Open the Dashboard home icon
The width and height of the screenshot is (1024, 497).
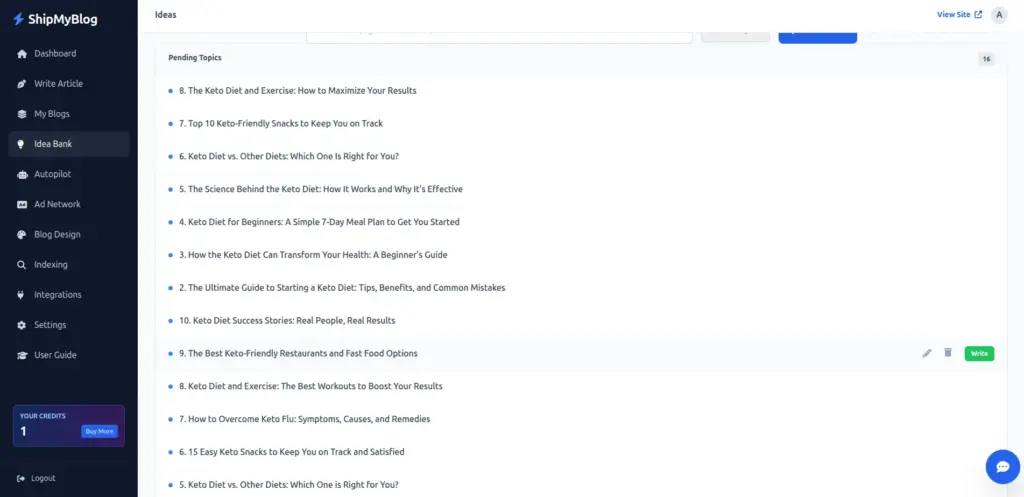[x=22, y=54]
